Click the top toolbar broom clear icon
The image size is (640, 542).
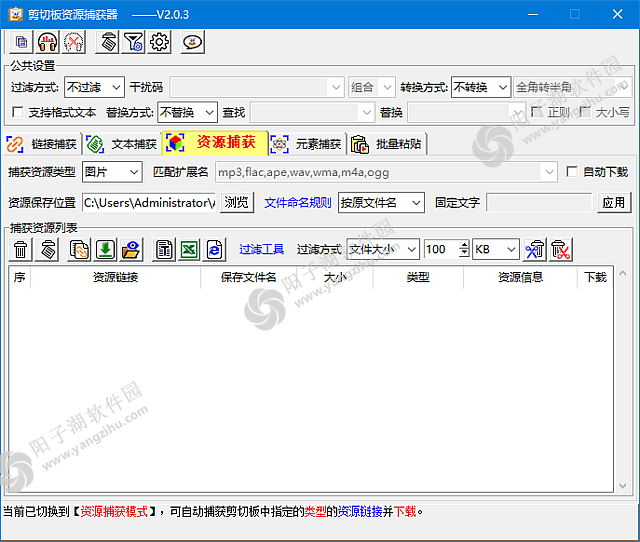(107, 42)
